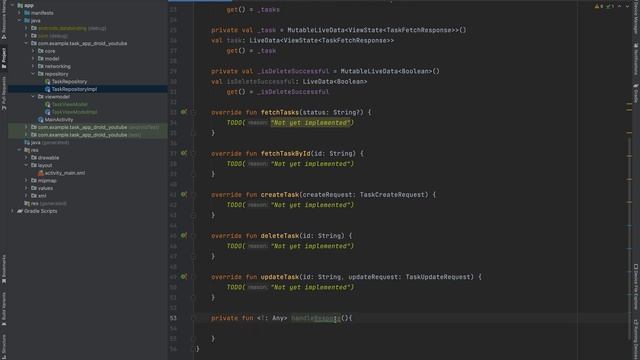Open the Gradle tool window tab
Screen dimensions: 640x360
pos(636,93)
